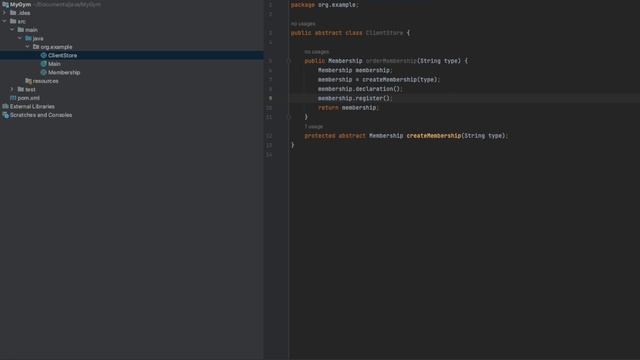Click 'package' keyword on line 1
This screenshot has height=360, width=640.
tap(303, 5)
